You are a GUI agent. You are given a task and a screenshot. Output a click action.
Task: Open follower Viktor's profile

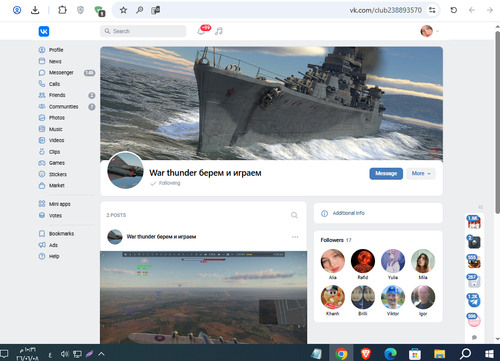pyautogui.click(x=393, y=297)
